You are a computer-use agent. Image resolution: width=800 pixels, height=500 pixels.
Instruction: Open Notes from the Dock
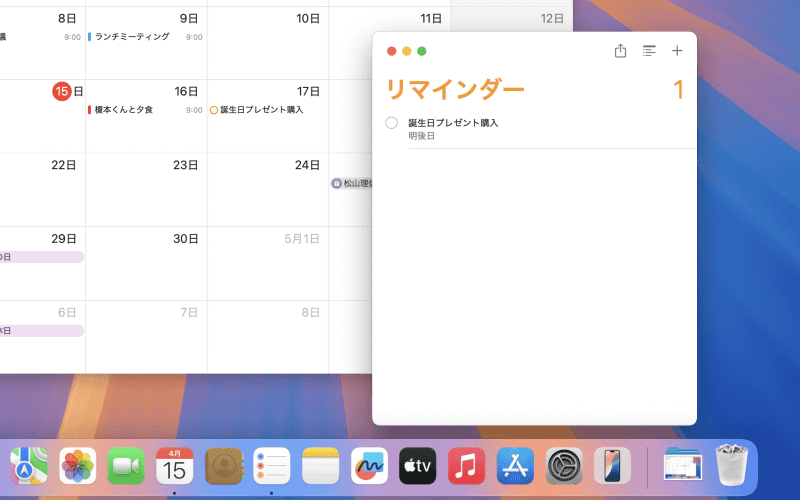click(x=320, y=466)
